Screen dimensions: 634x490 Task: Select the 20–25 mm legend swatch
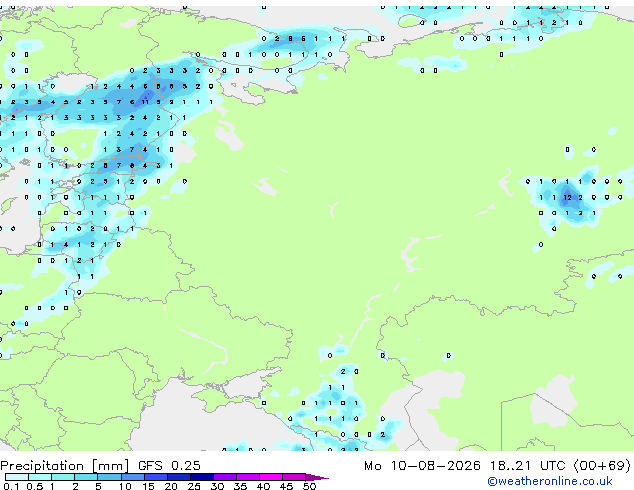[x=178, y=477]
